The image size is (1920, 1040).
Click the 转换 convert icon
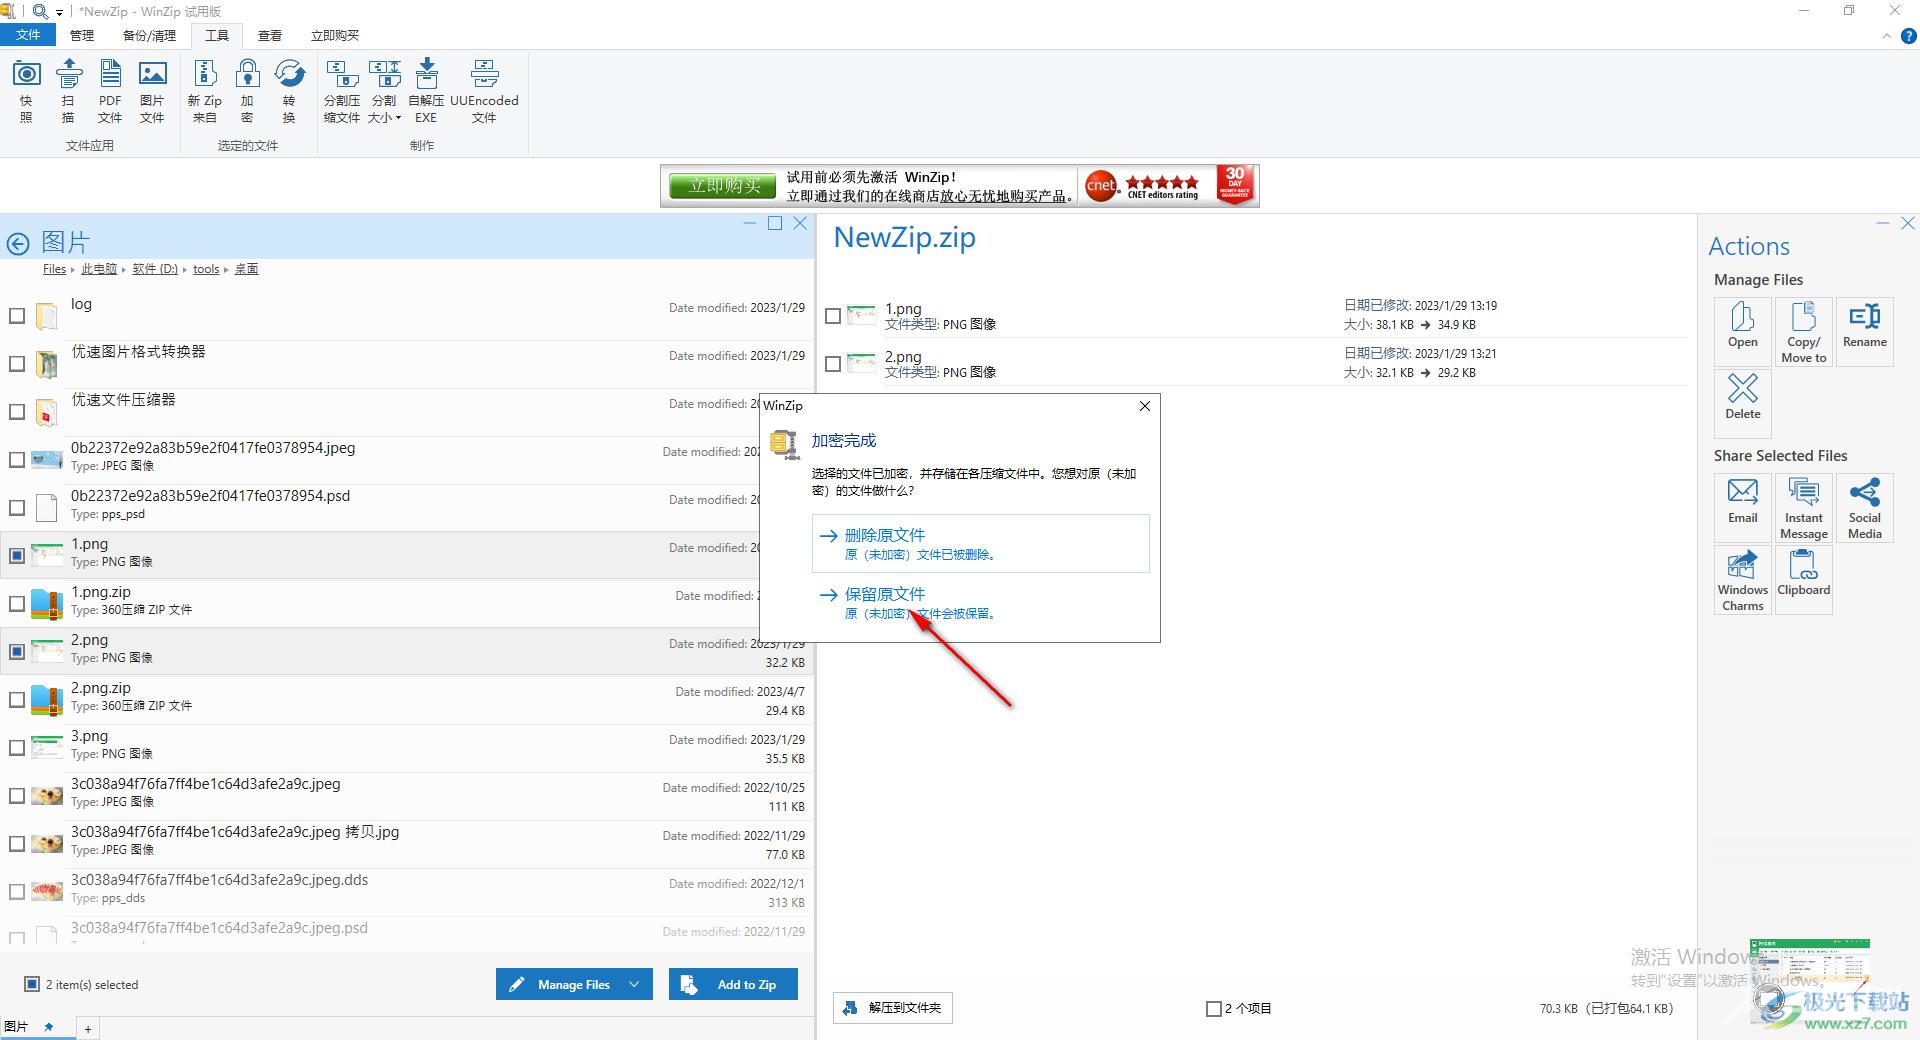289,90
